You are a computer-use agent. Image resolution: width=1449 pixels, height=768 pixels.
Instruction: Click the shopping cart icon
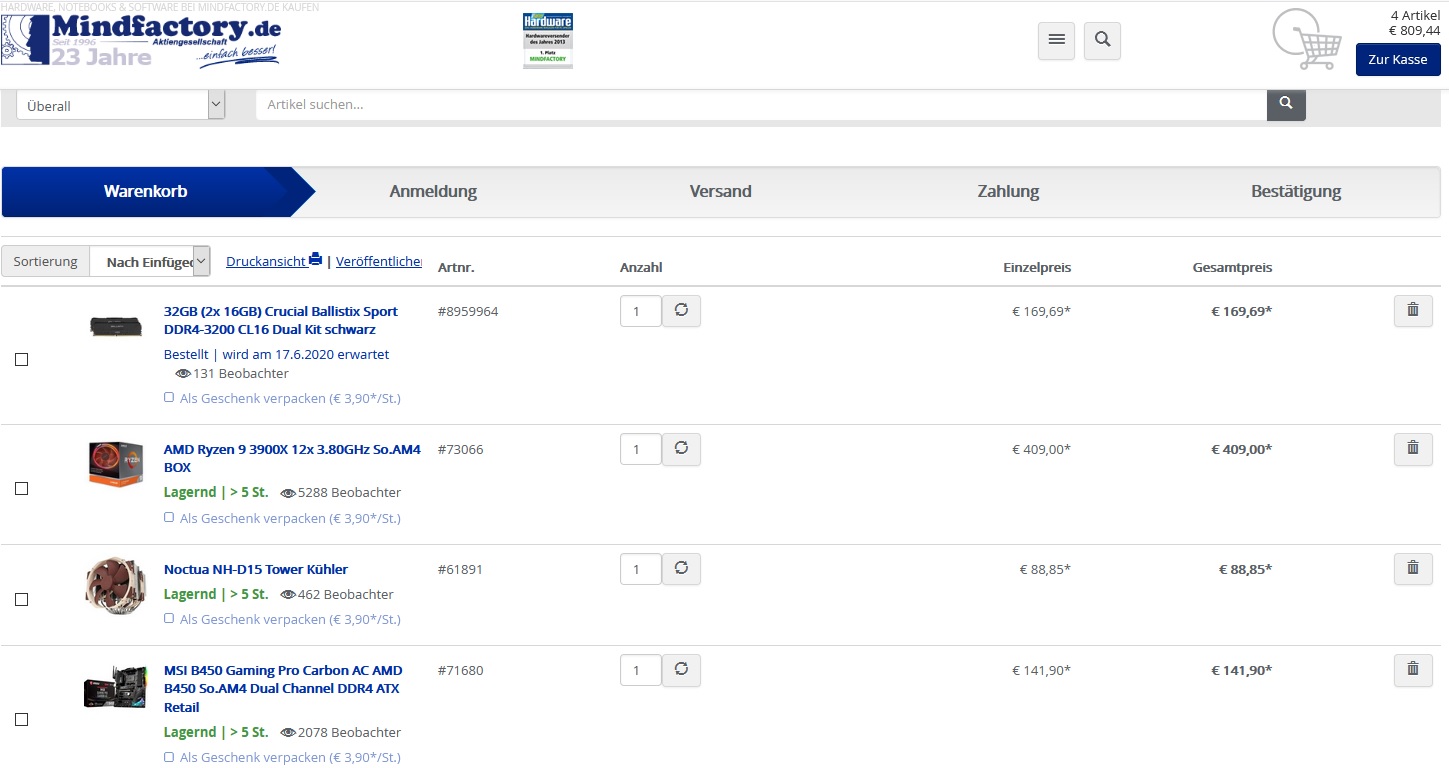(x=1307, y=39)
